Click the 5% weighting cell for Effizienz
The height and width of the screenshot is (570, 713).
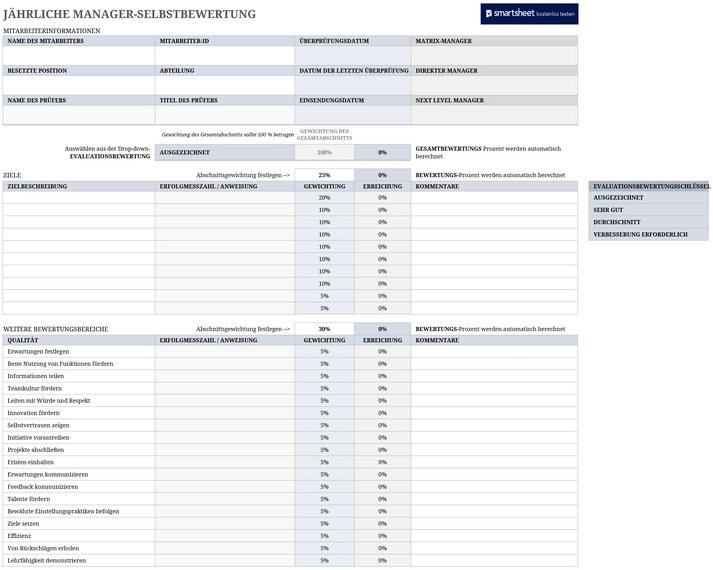tap(324, 536)
